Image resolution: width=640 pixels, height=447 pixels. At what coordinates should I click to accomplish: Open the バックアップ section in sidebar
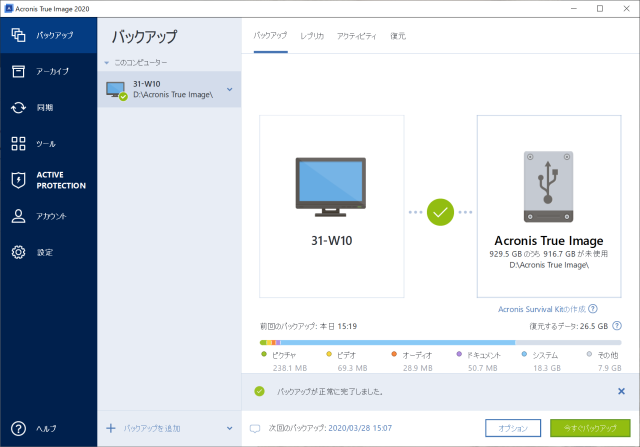click(x=48, y=35)
